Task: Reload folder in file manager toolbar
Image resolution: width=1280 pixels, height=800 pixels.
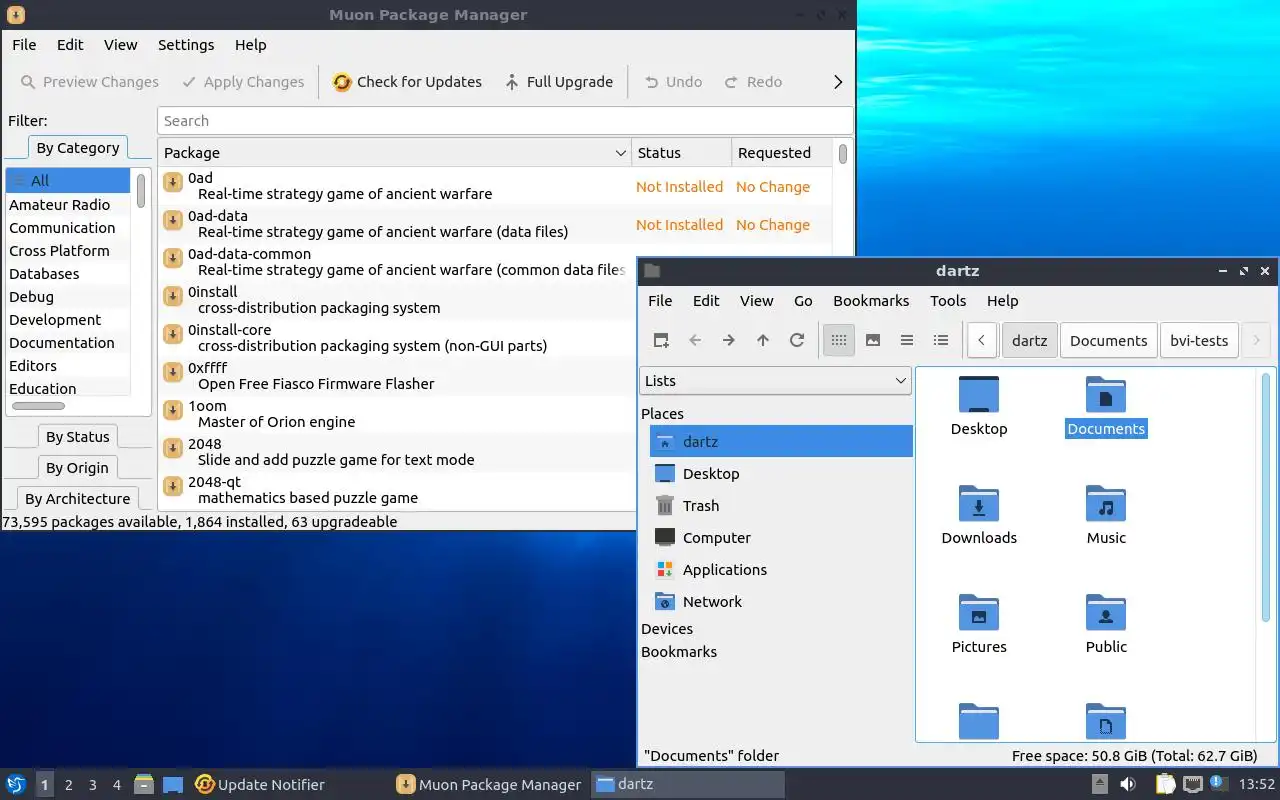Action: (x=797, y=340)
